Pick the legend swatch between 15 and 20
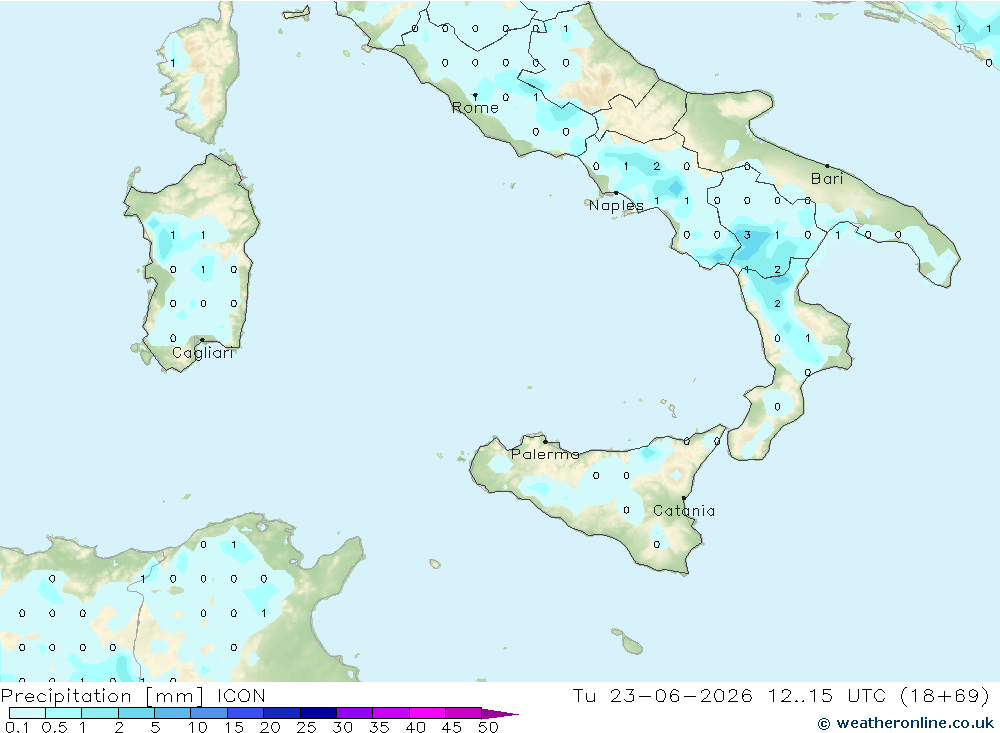 pos(246,713)
